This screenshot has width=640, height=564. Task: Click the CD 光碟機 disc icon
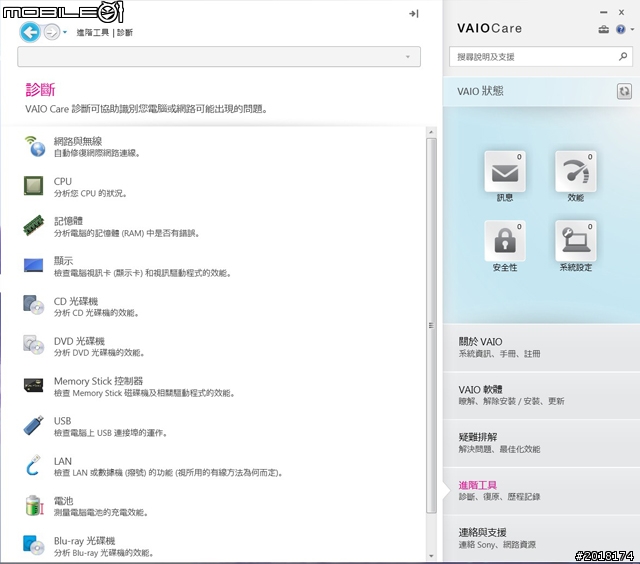pos(33,305)
